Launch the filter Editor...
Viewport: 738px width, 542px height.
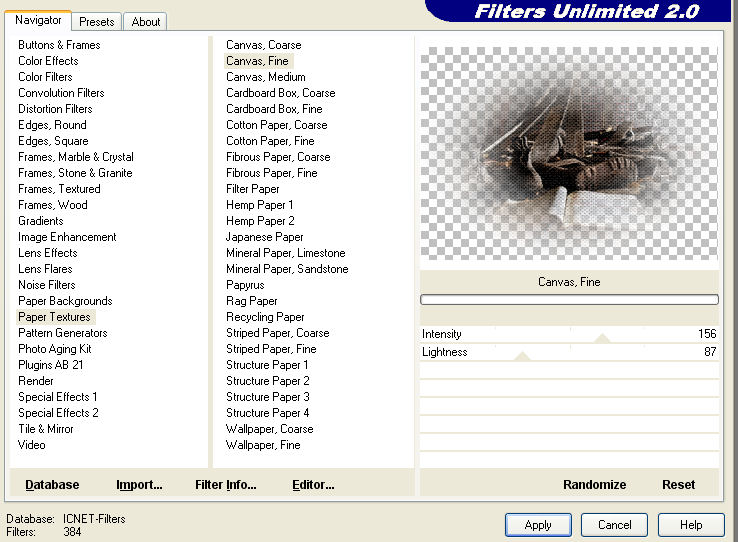point(313,485)
